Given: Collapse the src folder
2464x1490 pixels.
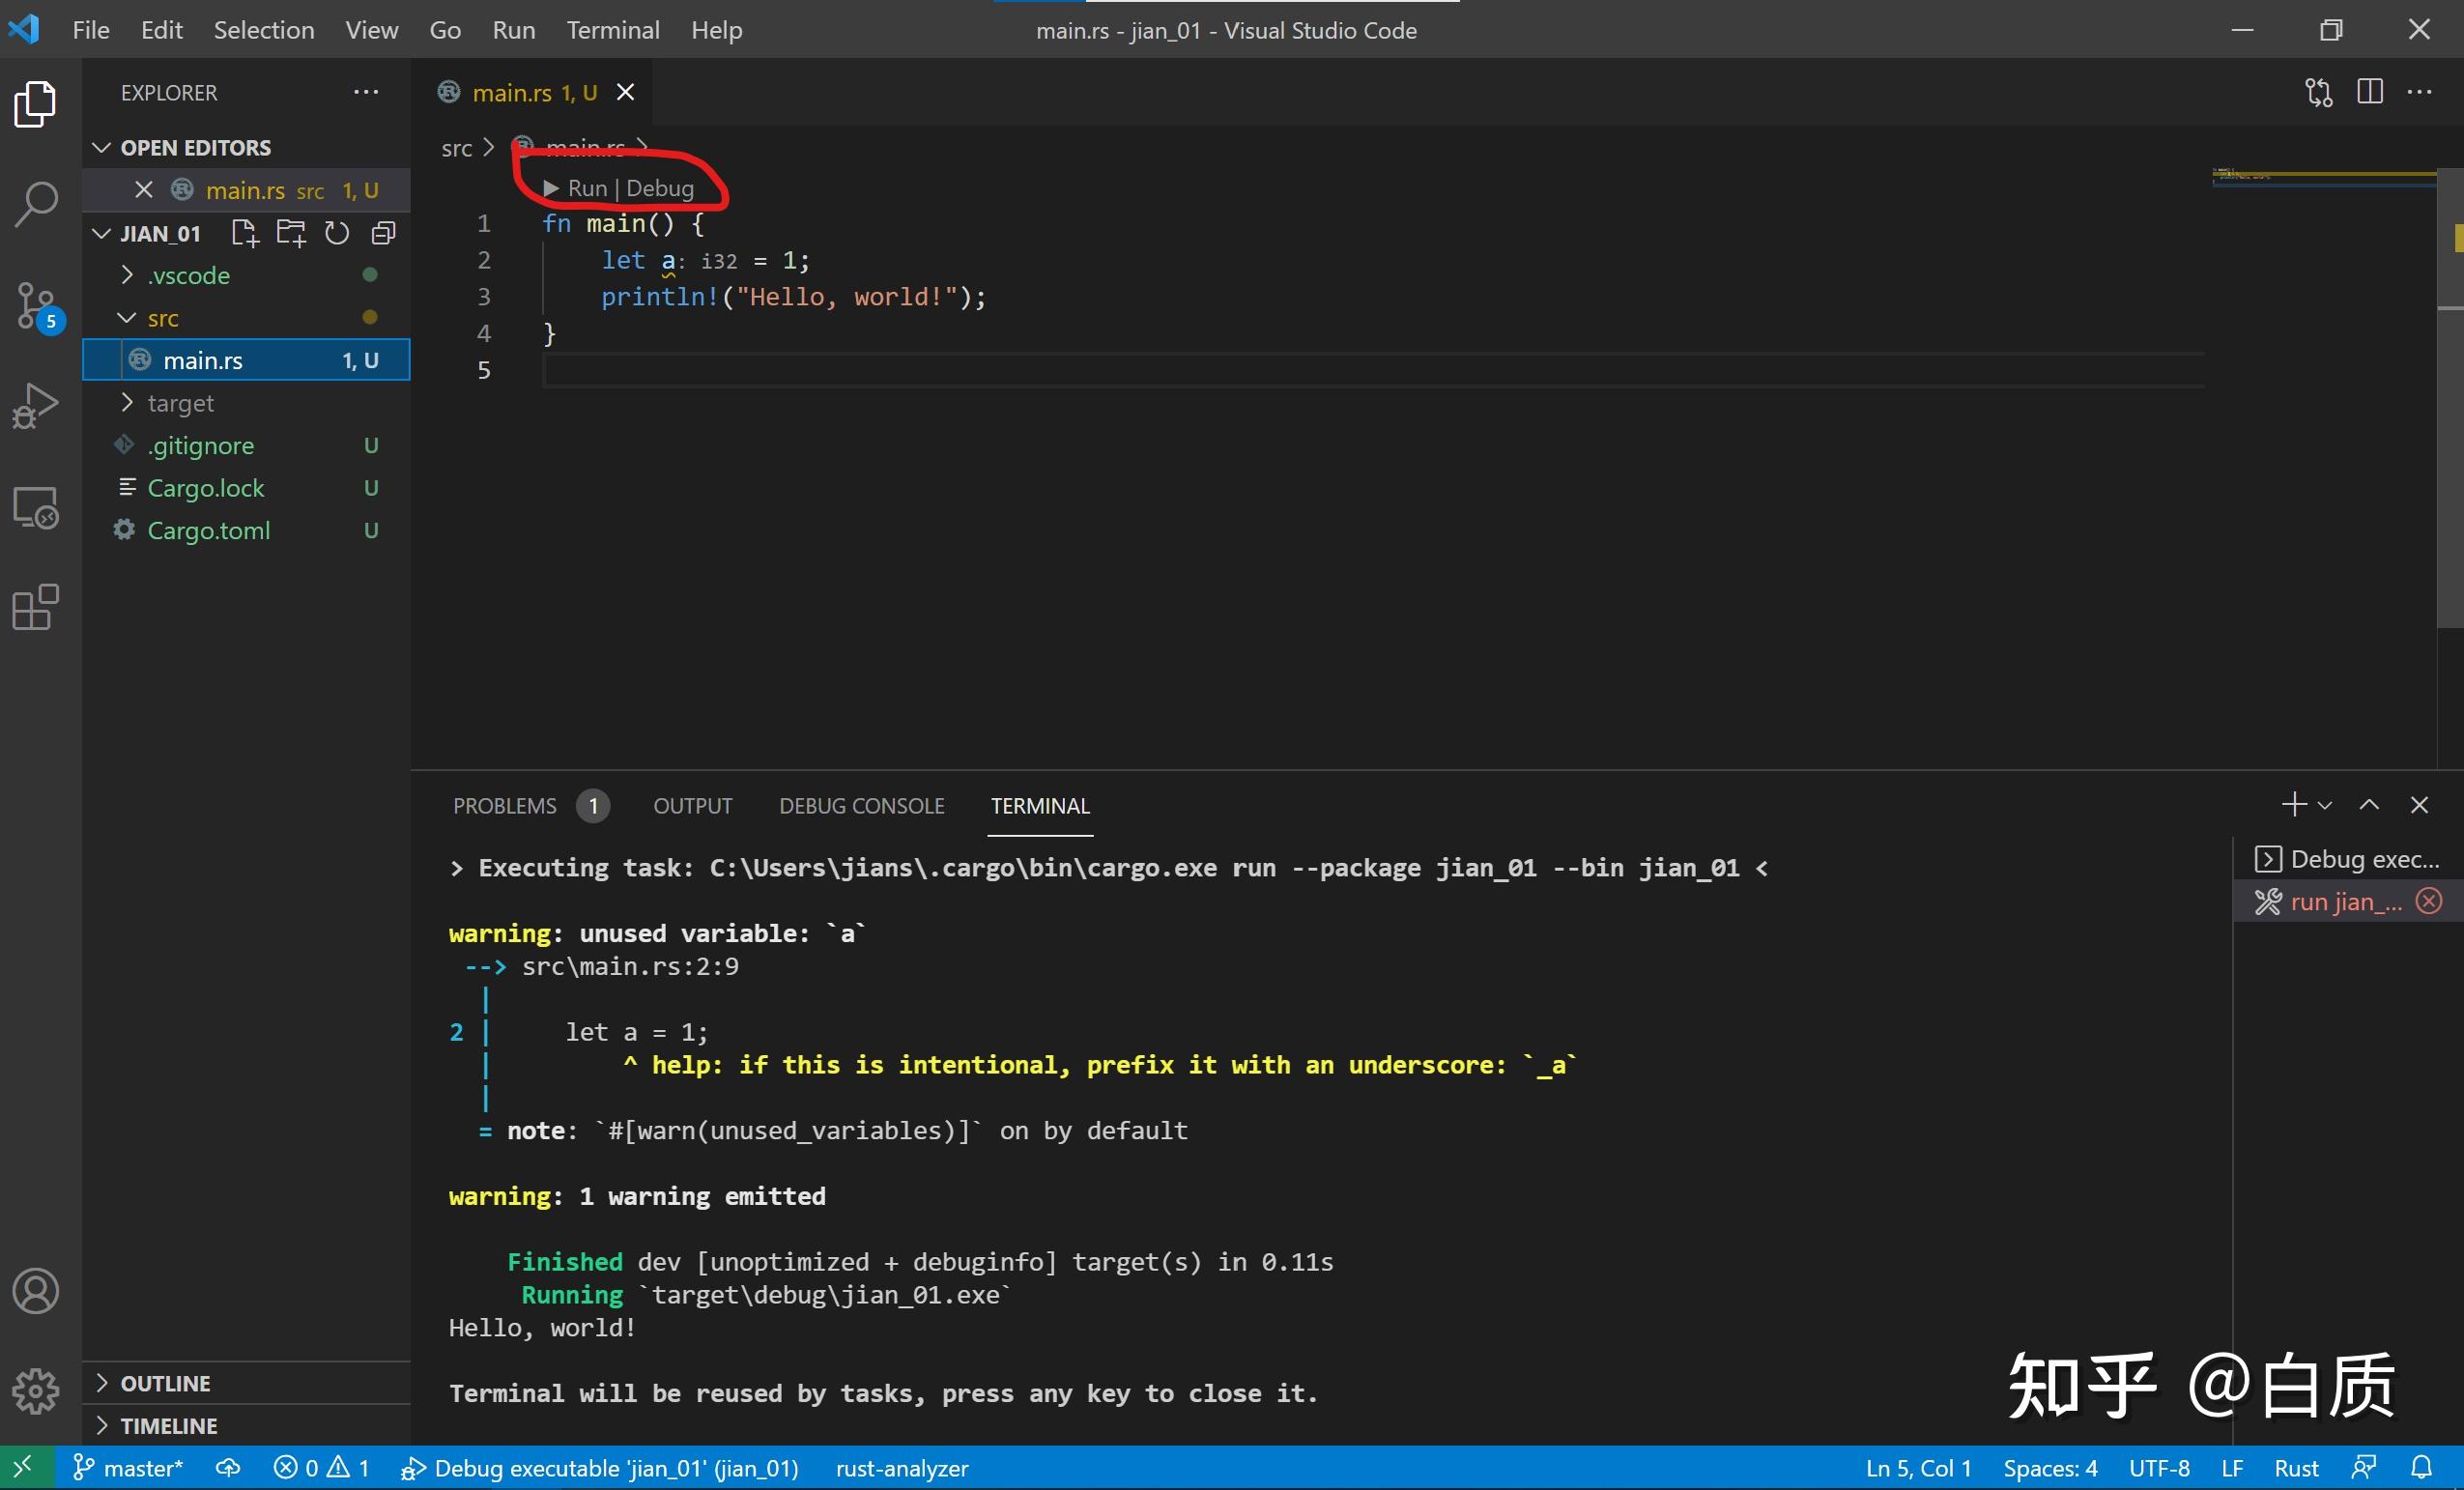Looking at the screenshot, I should 162,318.
